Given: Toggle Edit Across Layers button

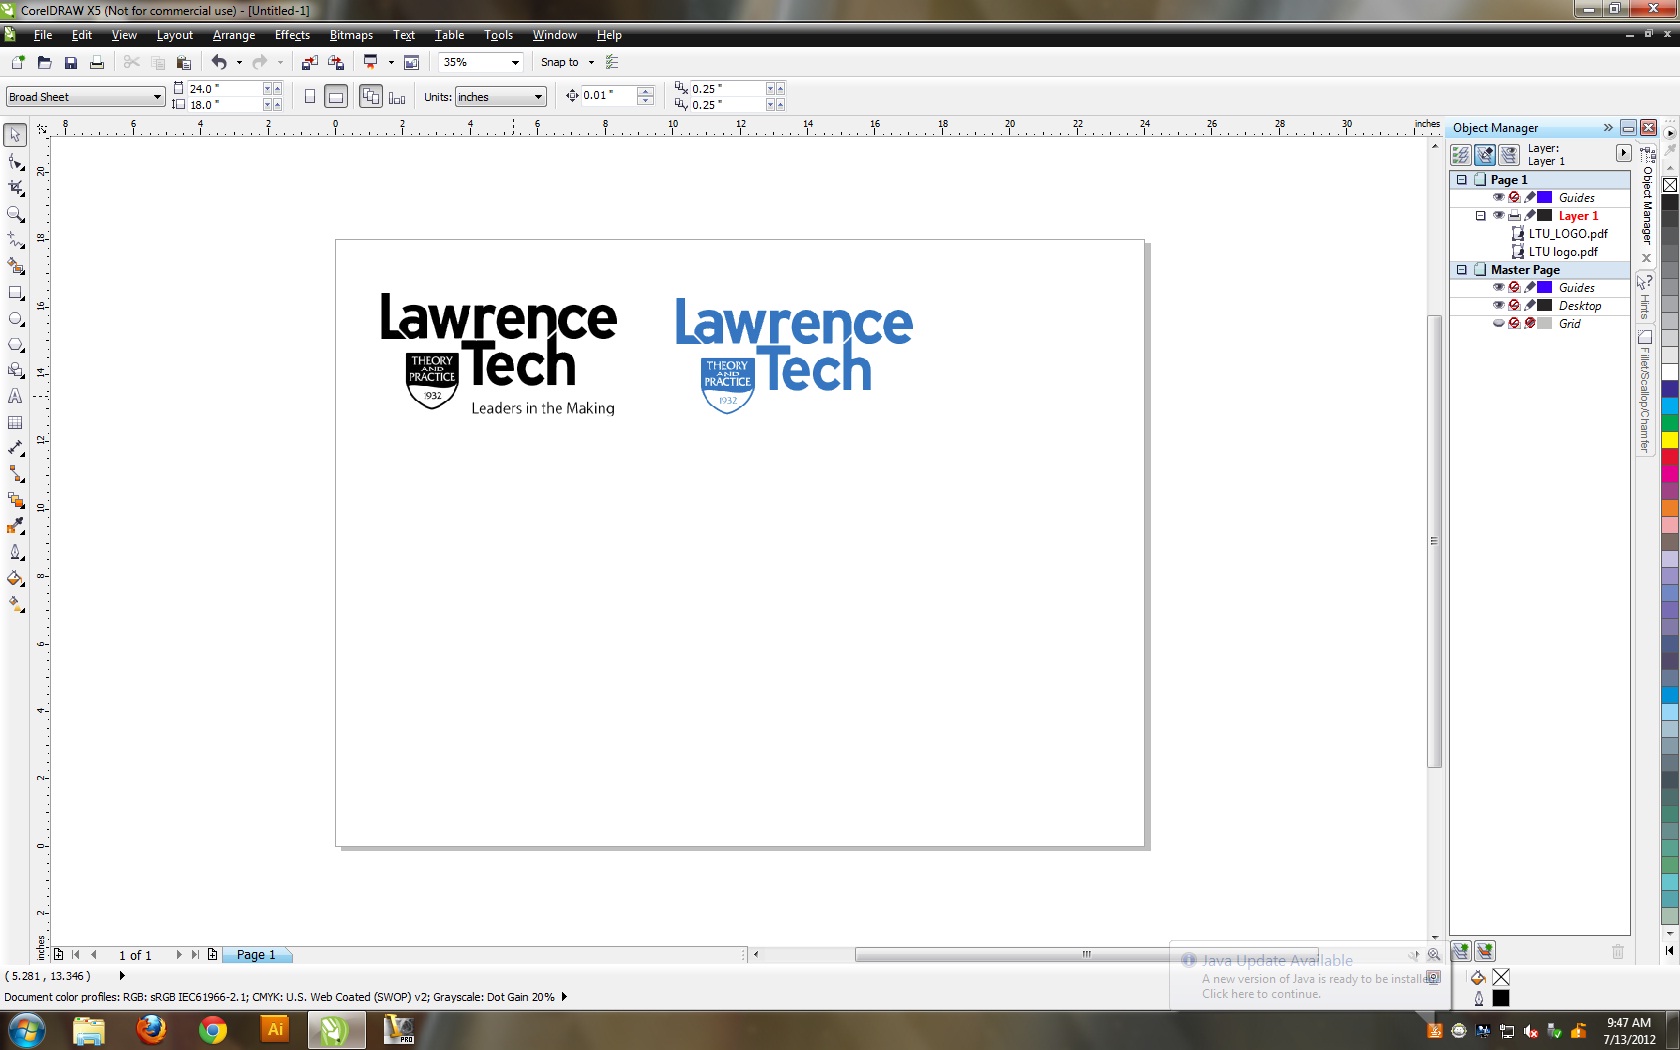Looking at the screenshot, I should click(1485, 154).
